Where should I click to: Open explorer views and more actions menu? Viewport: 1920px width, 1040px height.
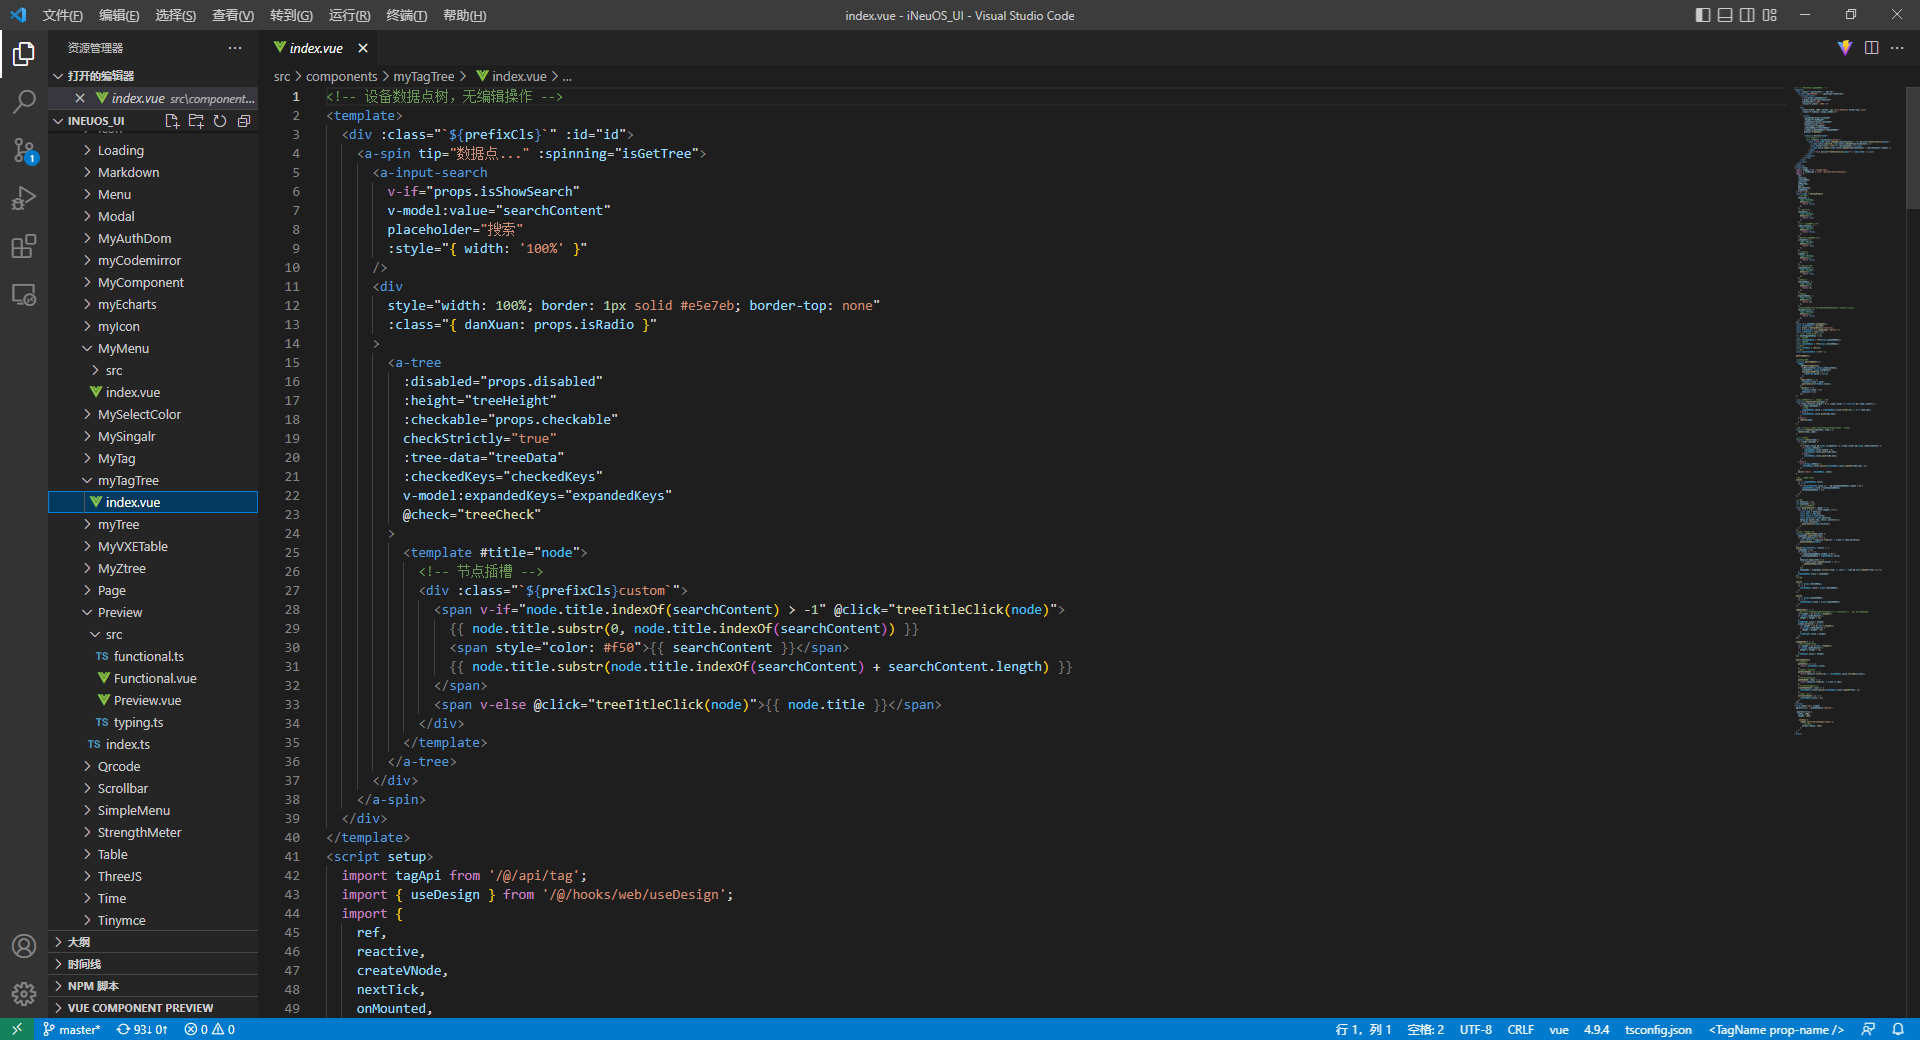click(235, 48)
